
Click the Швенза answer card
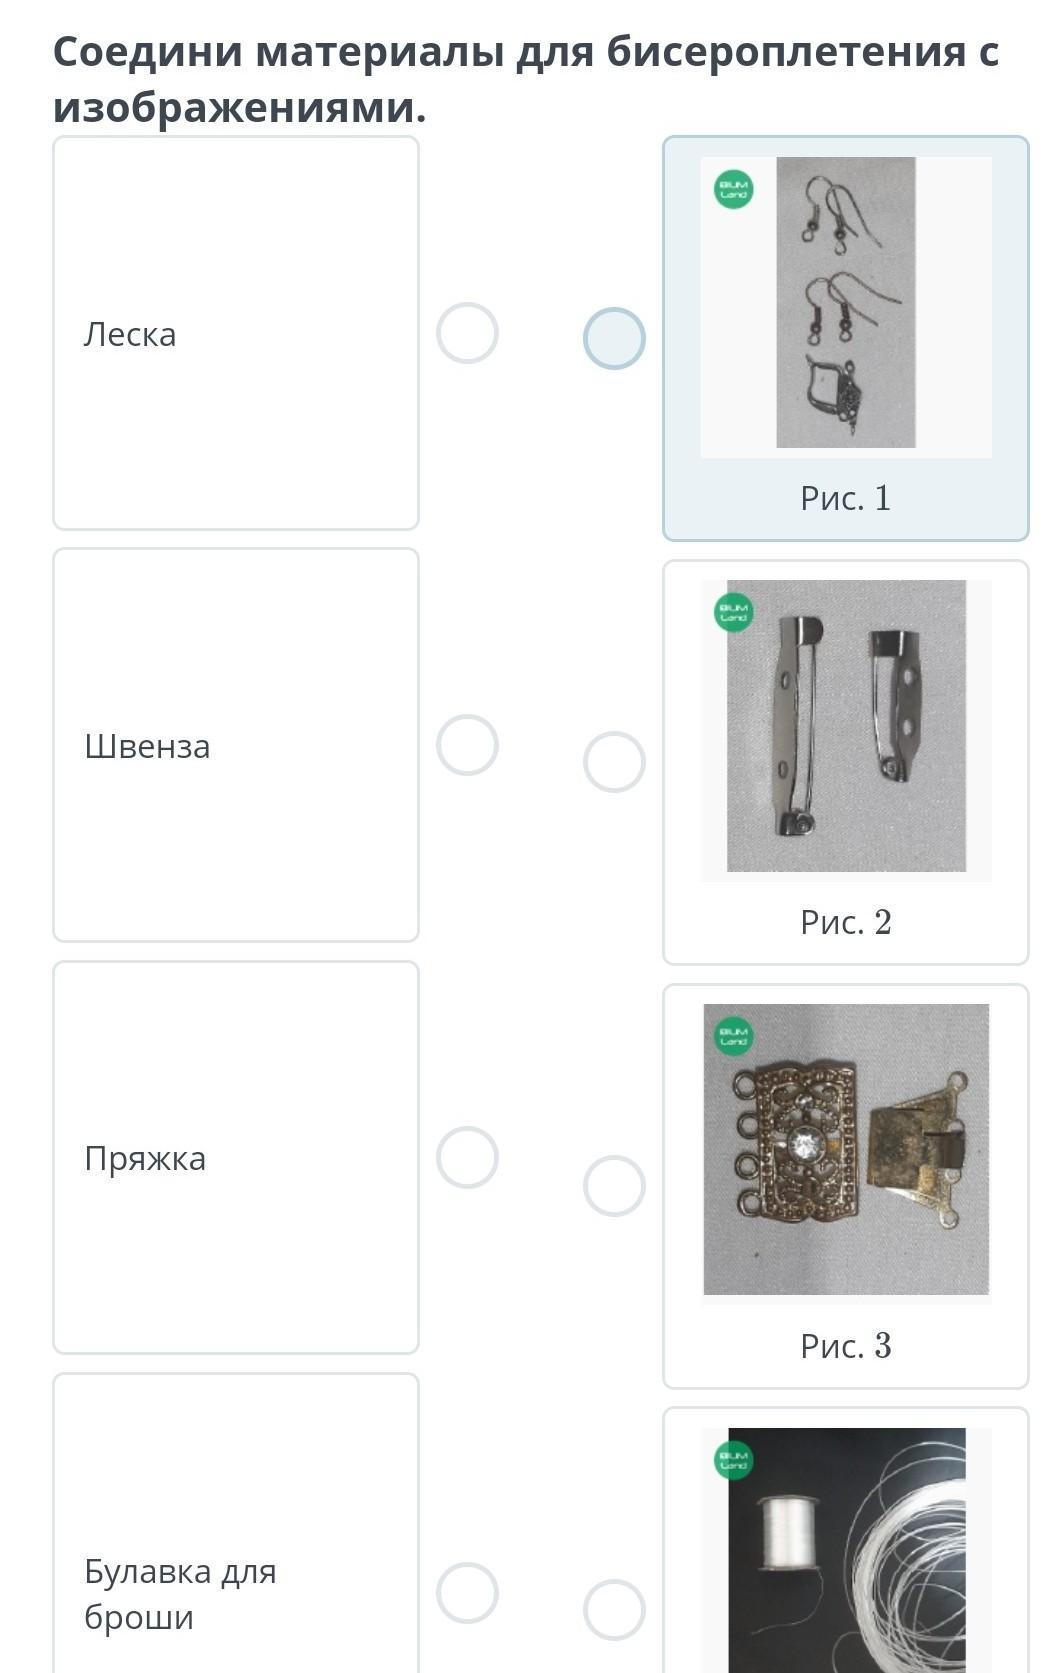click(236, 745)
